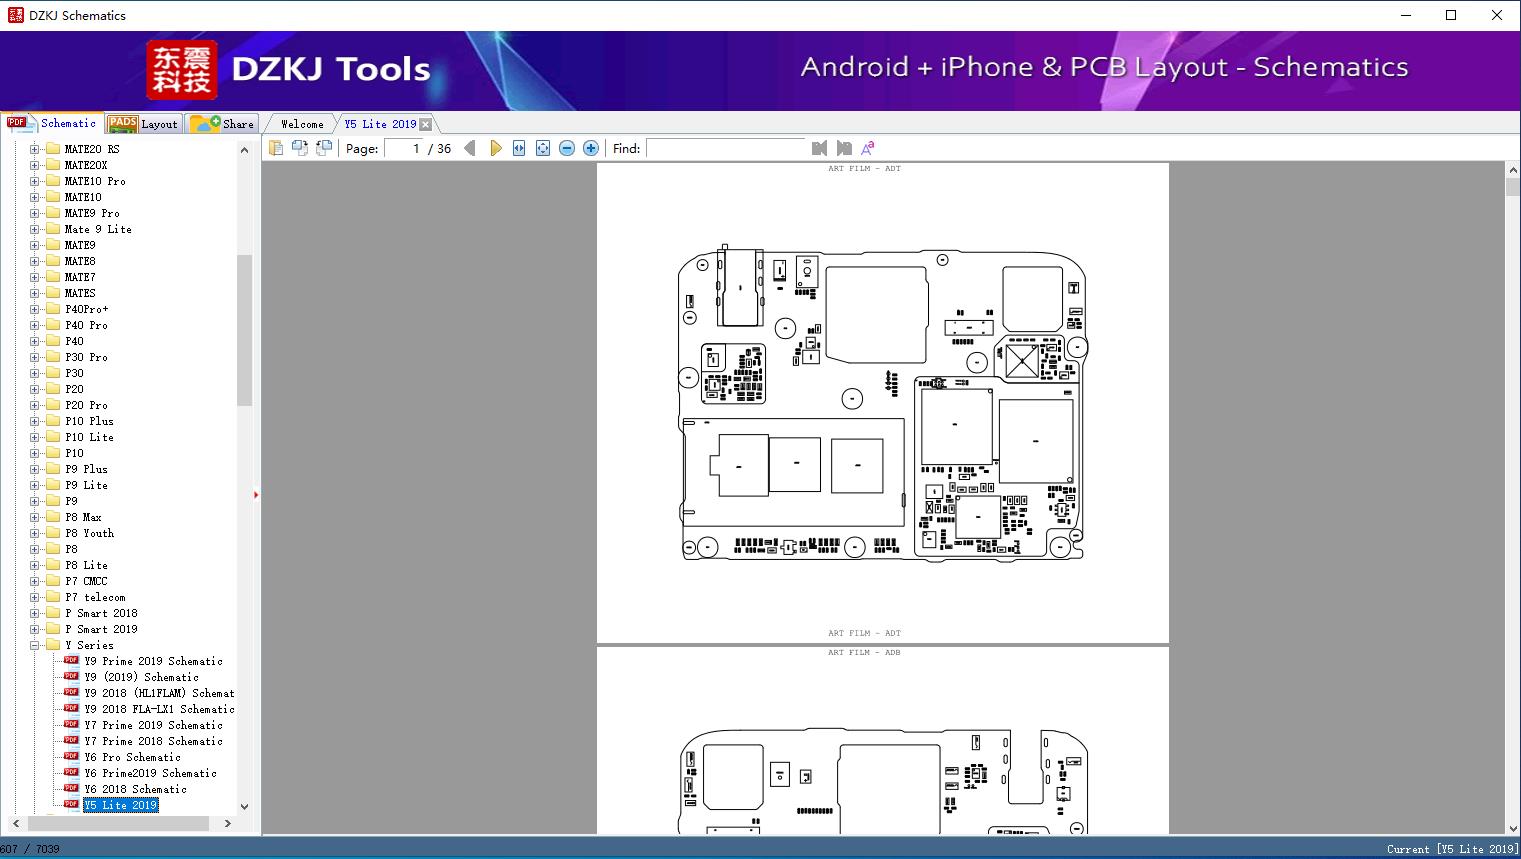Screen dimensions: 1521x859
Task: Collapse the Y Series folder
Action: 35,645
